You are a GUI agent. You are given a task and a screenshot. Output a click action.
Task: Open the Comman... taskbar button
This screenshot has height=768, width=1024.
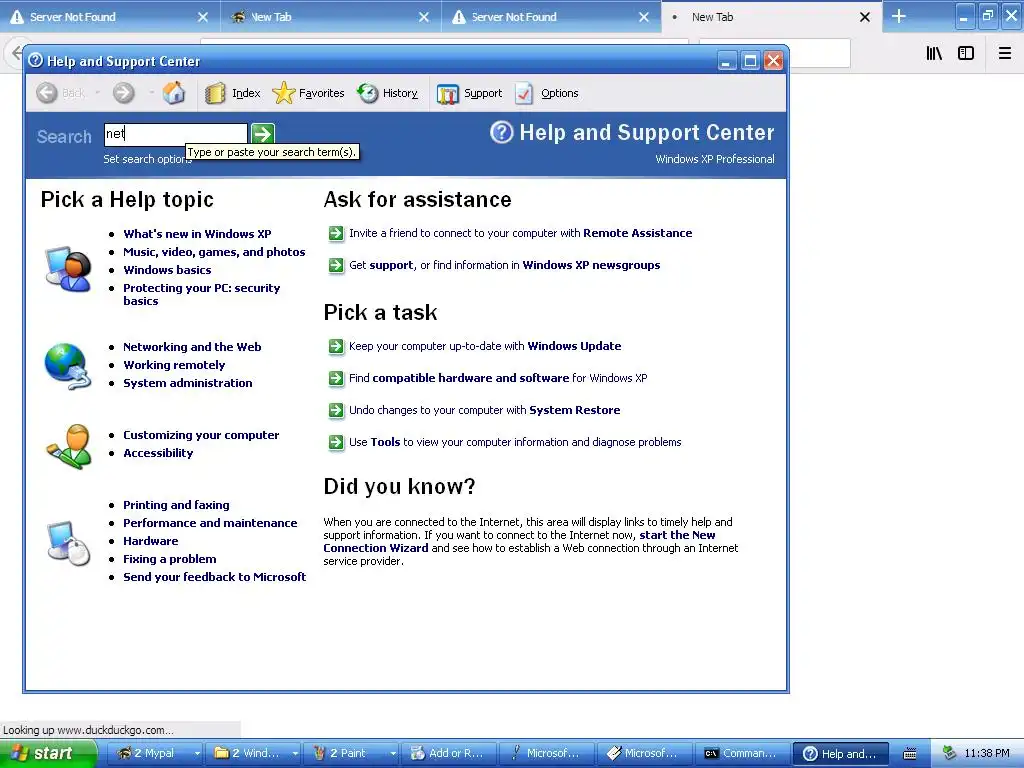[x=742, y=754]
